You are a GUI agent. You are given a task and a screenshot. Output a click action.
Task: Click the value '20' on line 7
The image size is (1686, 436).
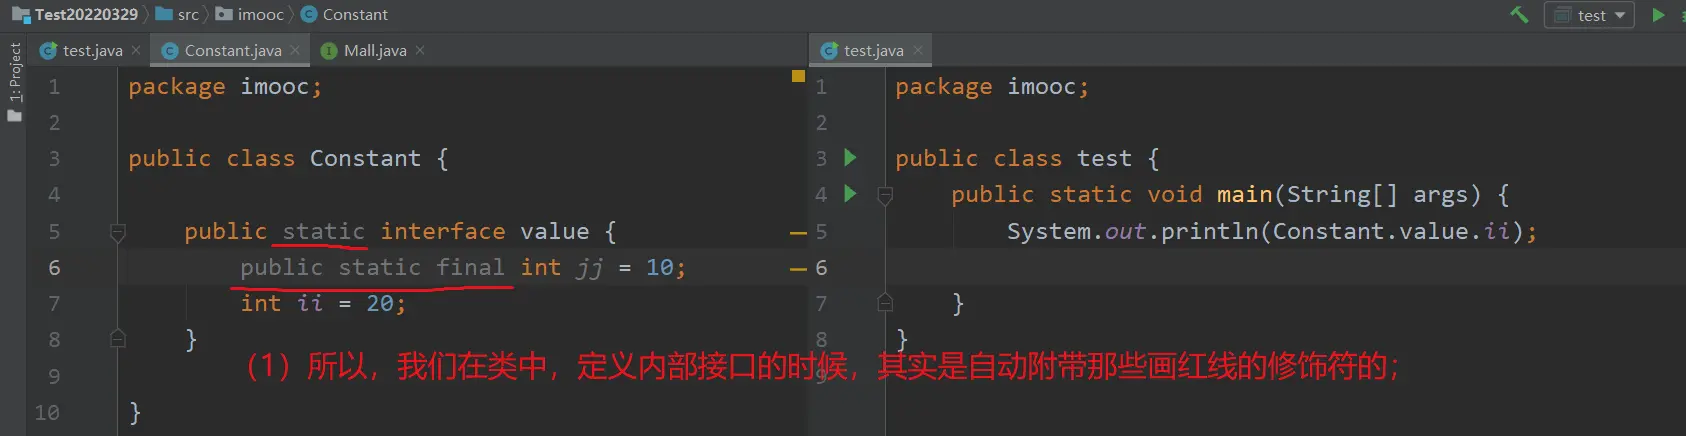tap(380, 303)
